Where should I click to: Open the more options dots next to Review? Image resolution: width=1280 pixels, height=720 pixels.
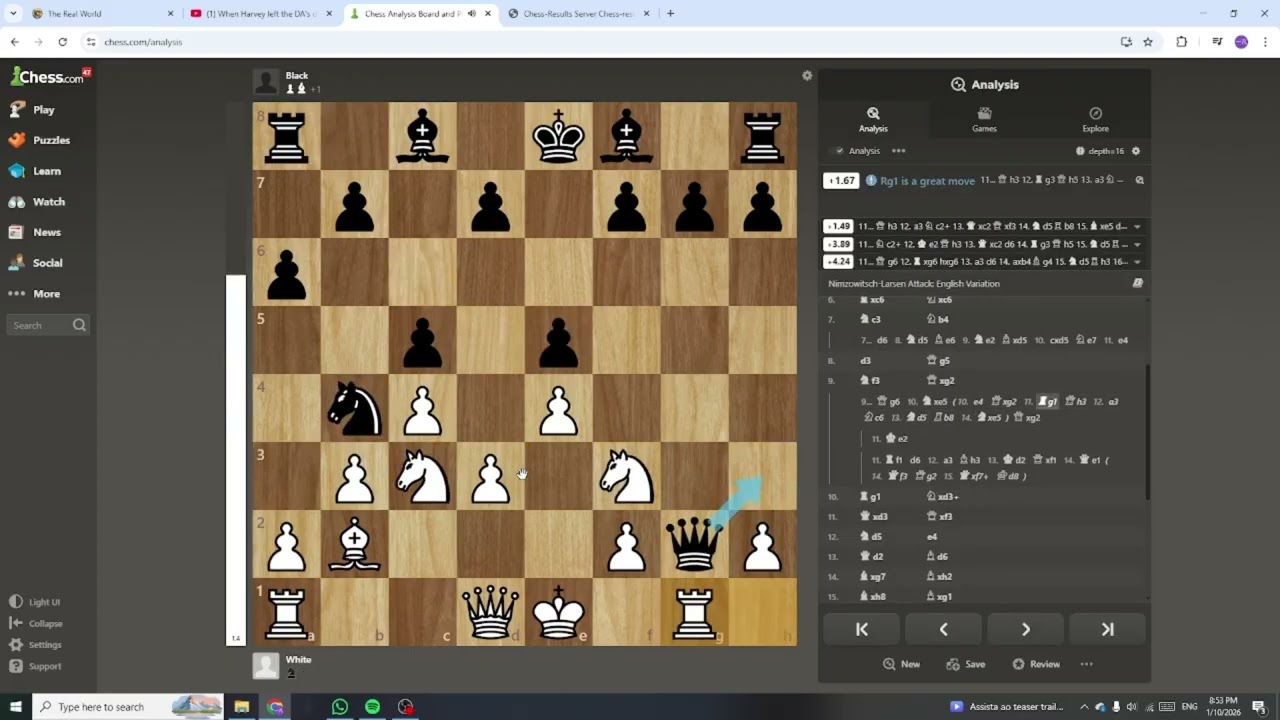click(1086, 664)
